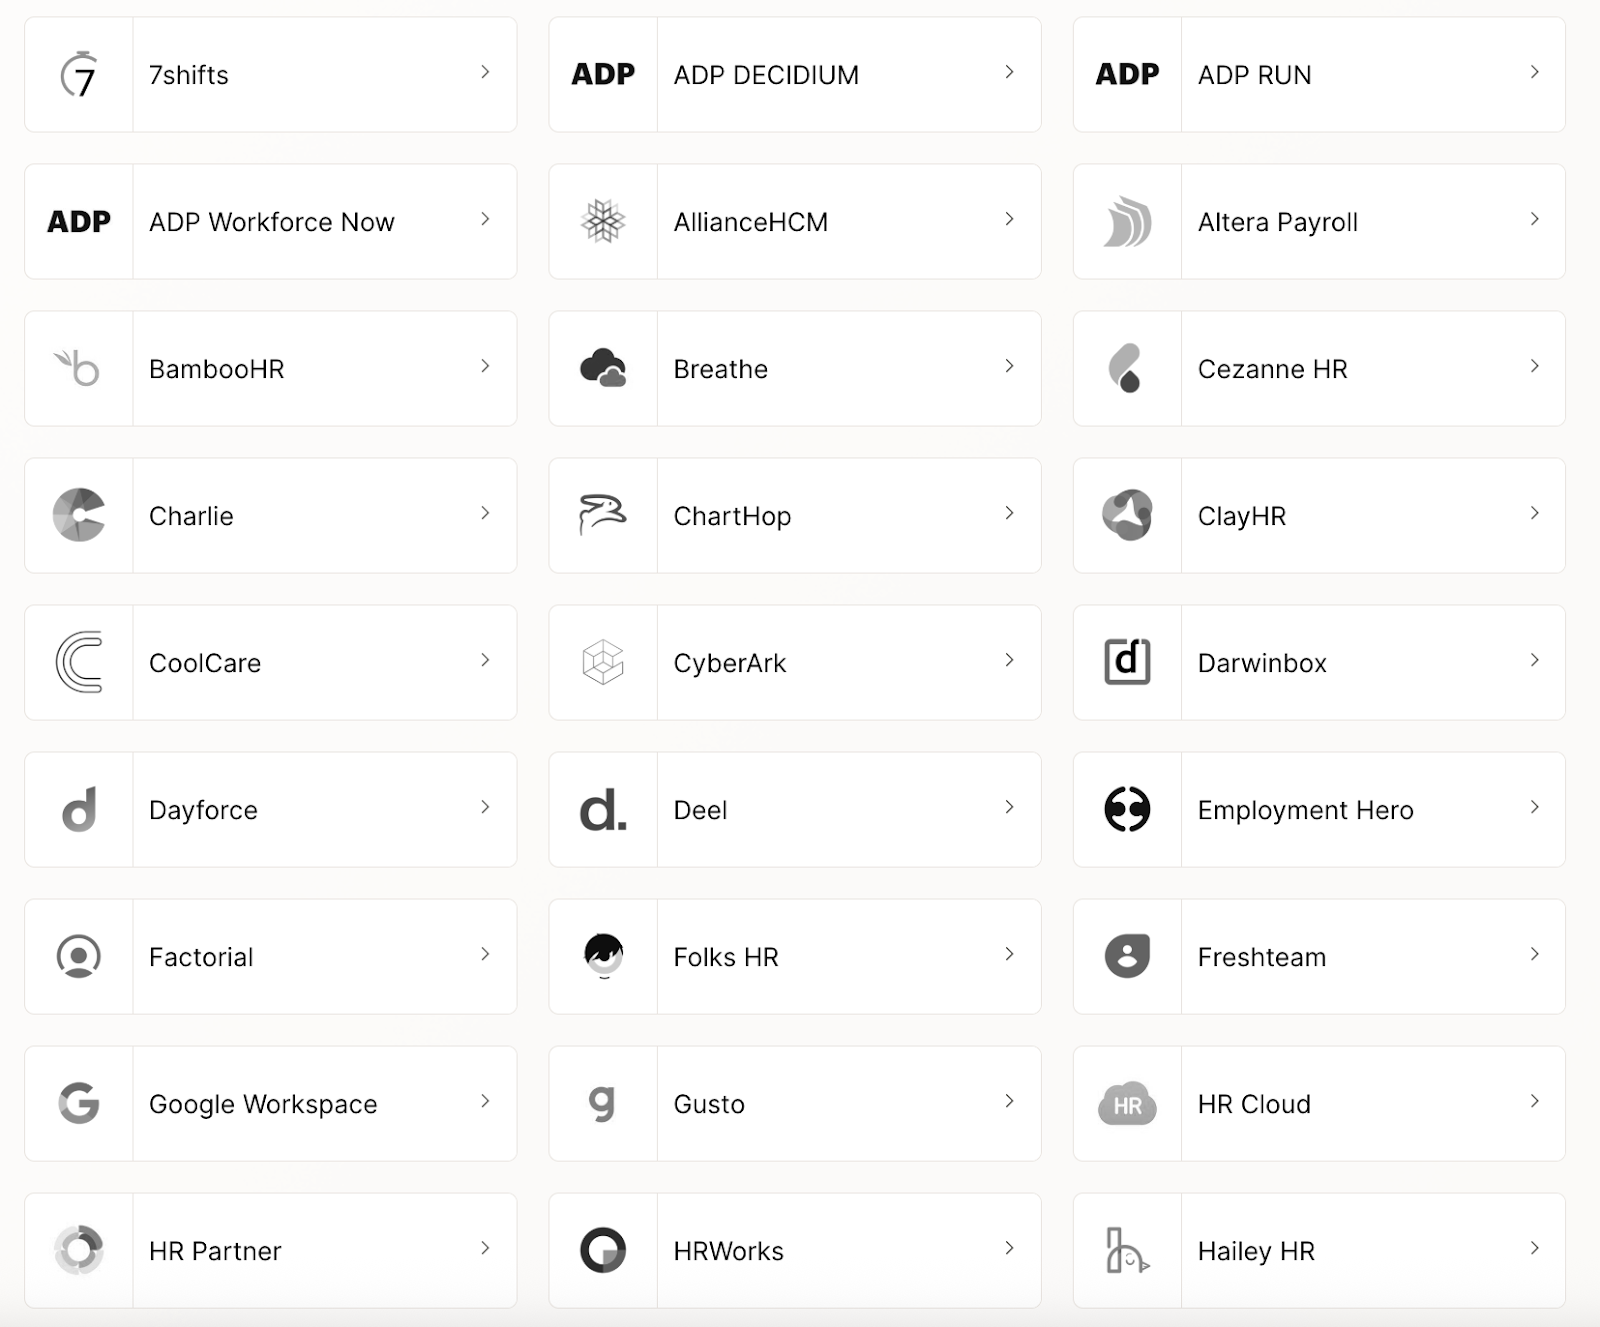Open the Folks HR text label
The image size is (1600, 1327).
click(x=726, y=957)
